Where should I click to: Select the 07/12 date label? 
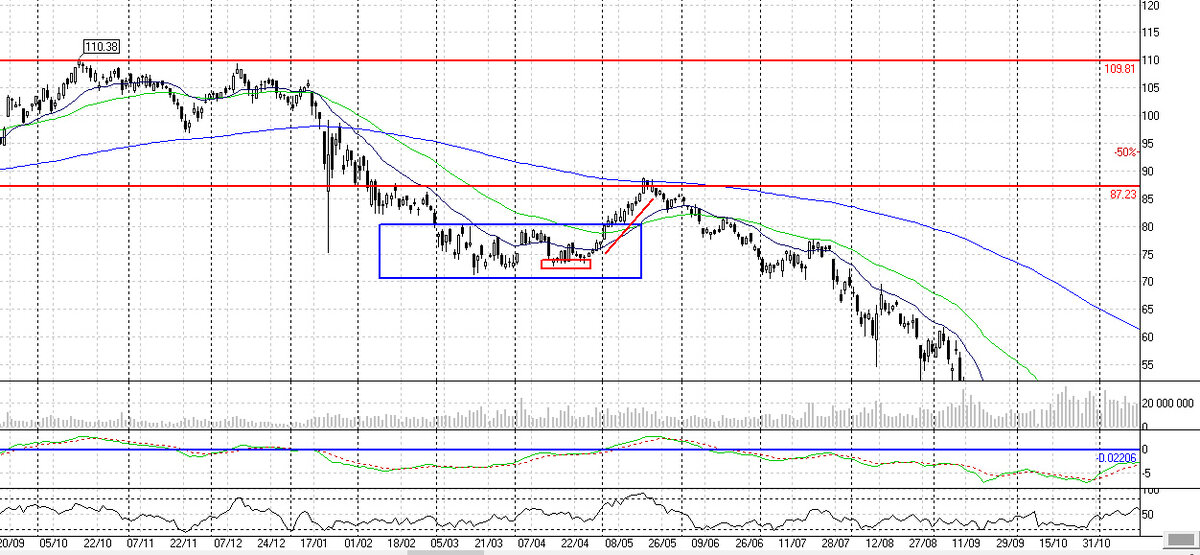(228, 544)
